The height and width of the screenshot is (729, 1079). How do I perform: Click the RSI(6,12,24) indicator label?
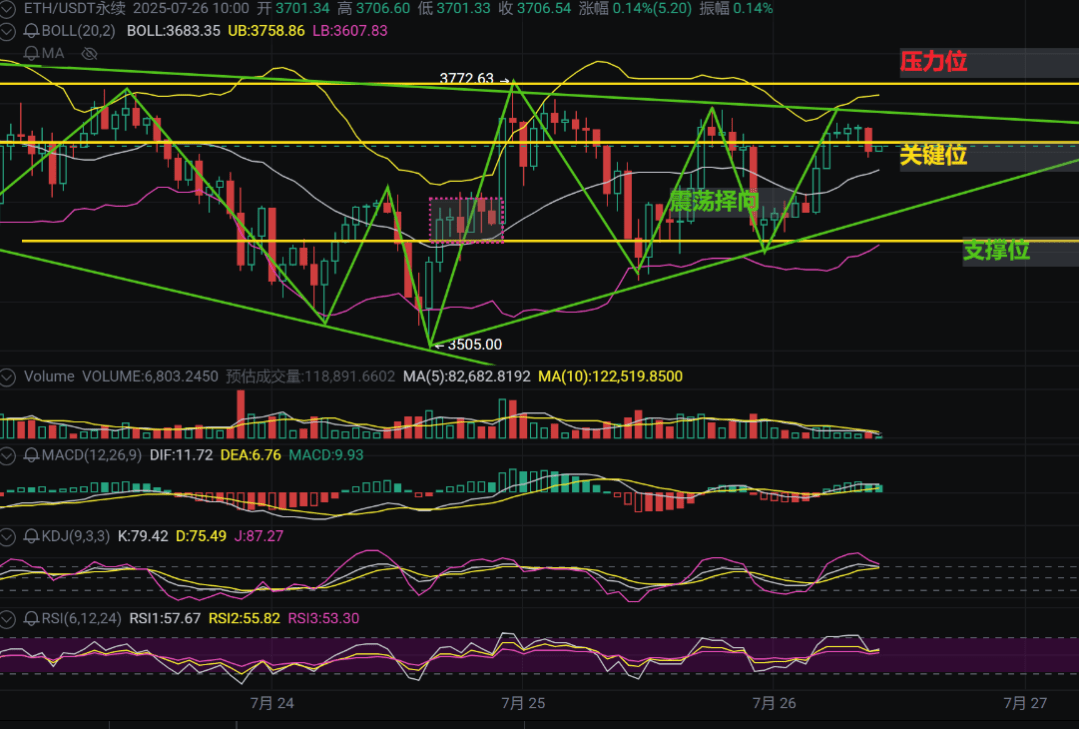pyautogui.click(x=81, y=619)
